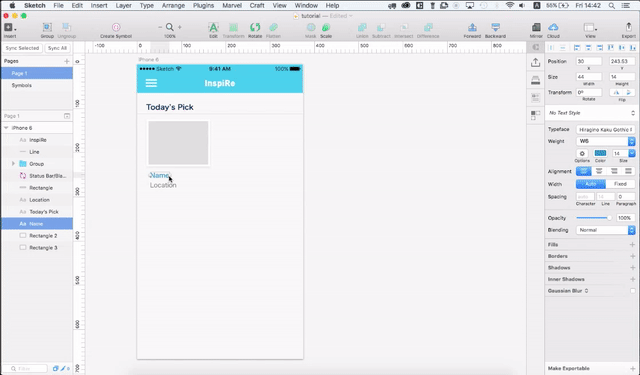
Task: Click the Group toolbar icon
Action: (47, 27)
